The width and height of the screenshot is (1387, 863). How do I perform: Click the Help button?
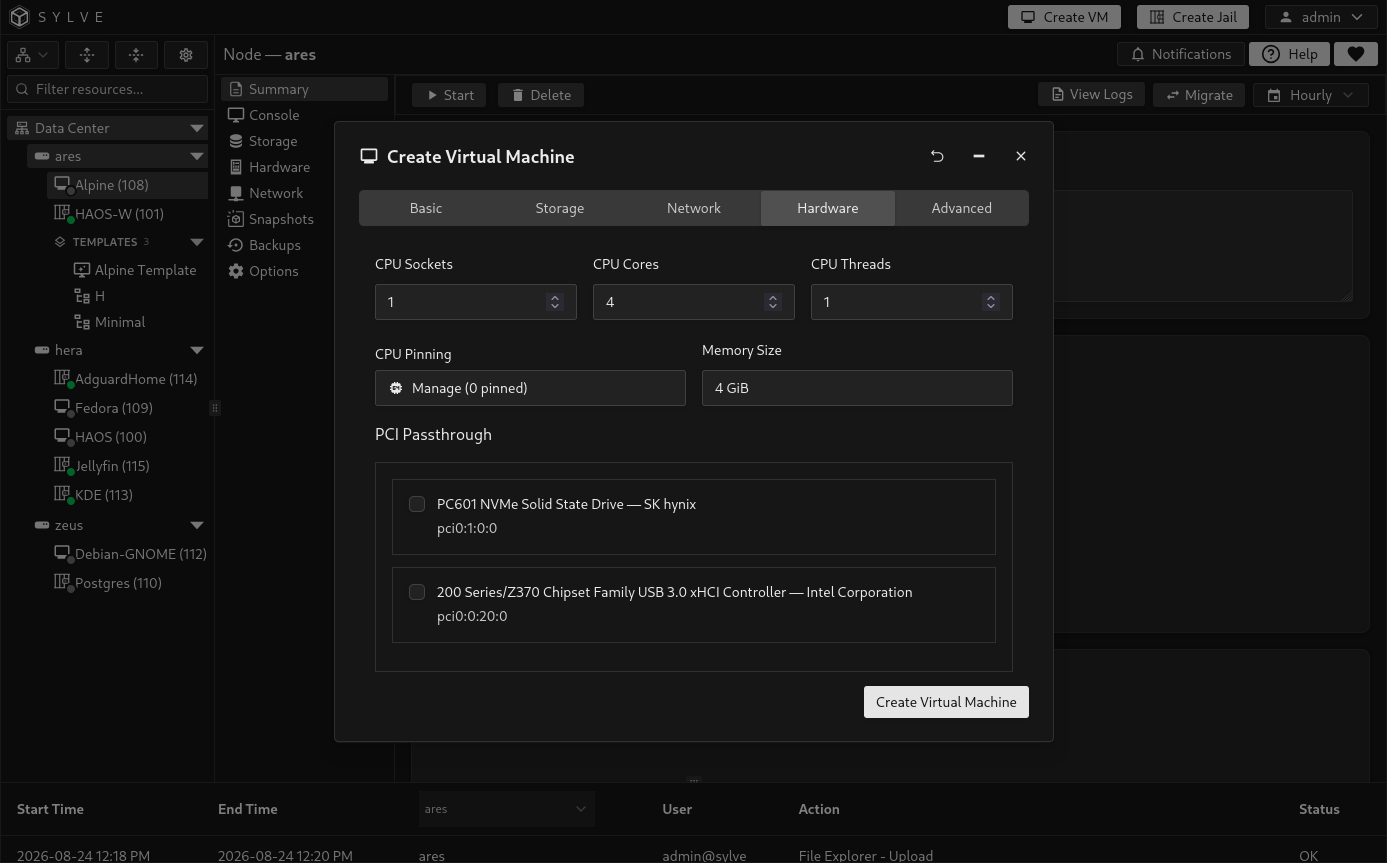point(1290,54)
